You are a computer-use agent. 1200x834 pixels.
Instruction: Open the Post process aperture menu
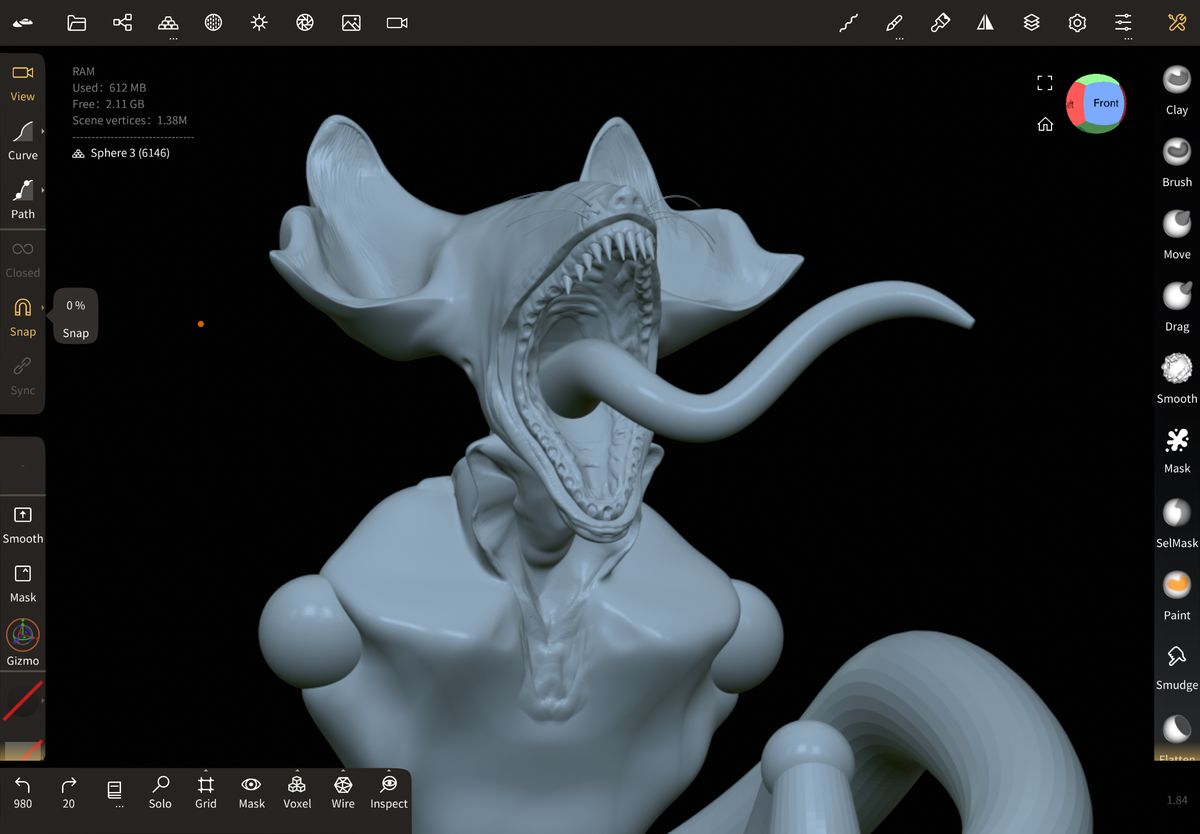[x=305, y=22]
